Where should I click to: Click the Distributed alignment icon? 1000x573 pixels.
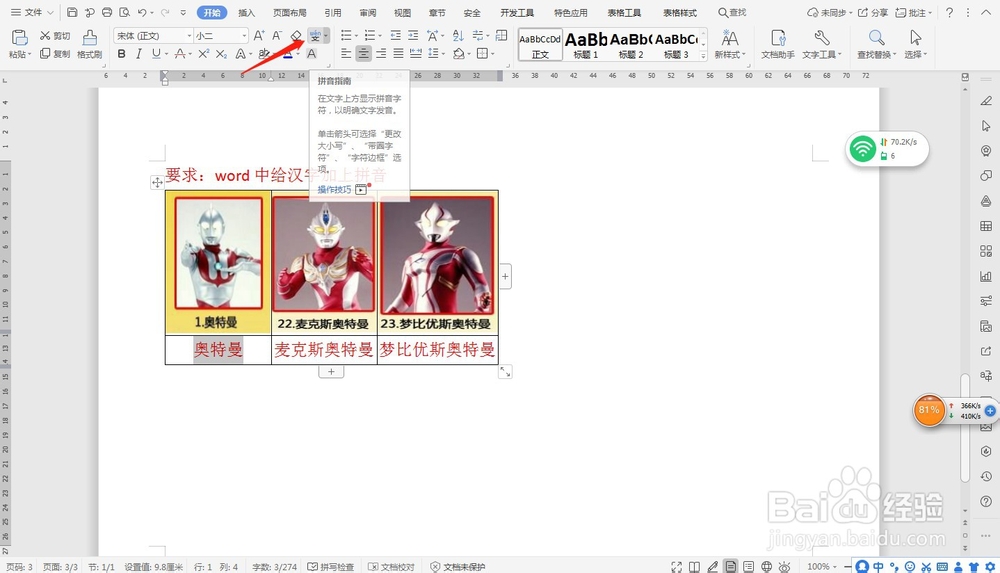click(x=416, y=54)
